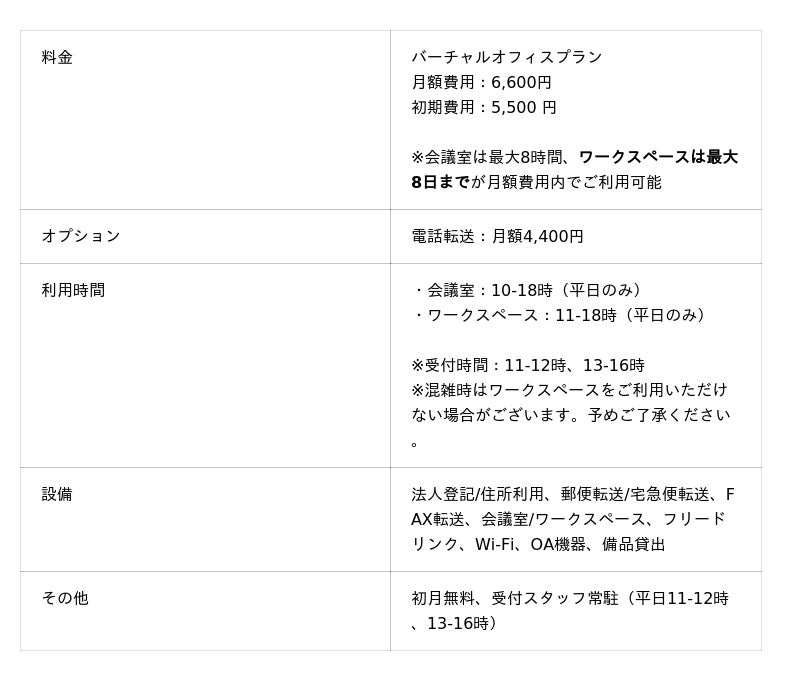Click the ワークスペース：11-18時 hours line

(560, 316)
